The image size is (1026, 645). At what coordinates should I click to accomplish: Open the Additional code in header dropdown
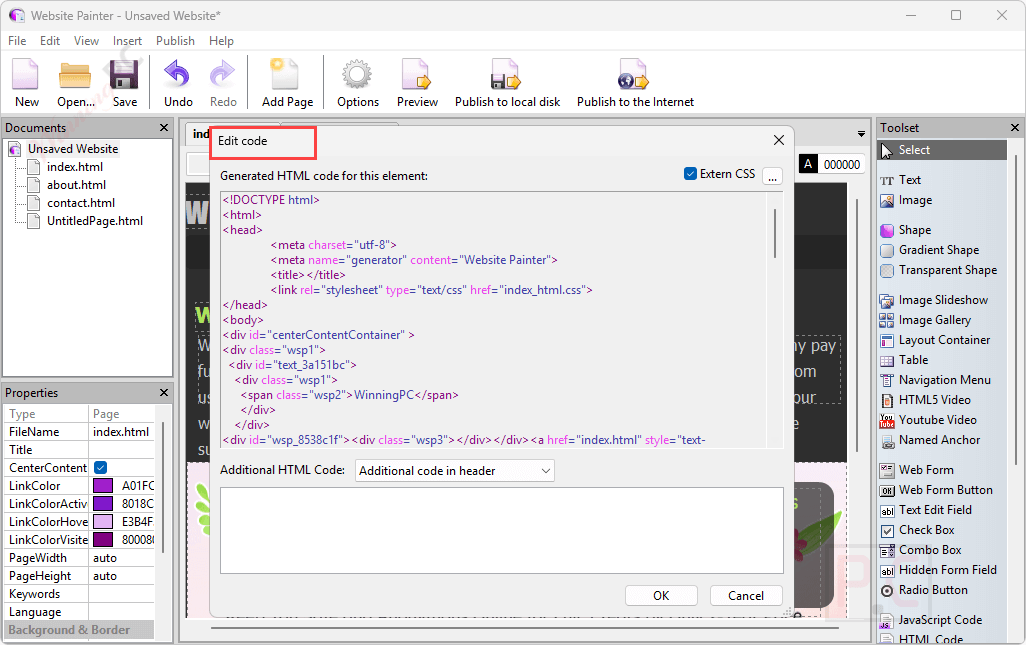pos(455,471)
